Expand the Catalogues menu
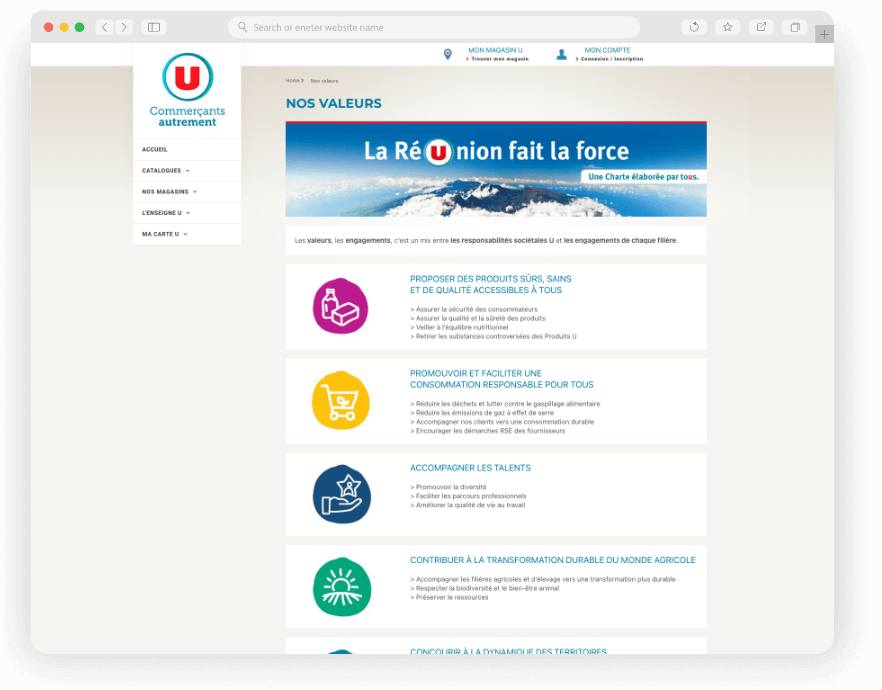Image resolution: width=882 pixels, height=690 pixels. 165,171
